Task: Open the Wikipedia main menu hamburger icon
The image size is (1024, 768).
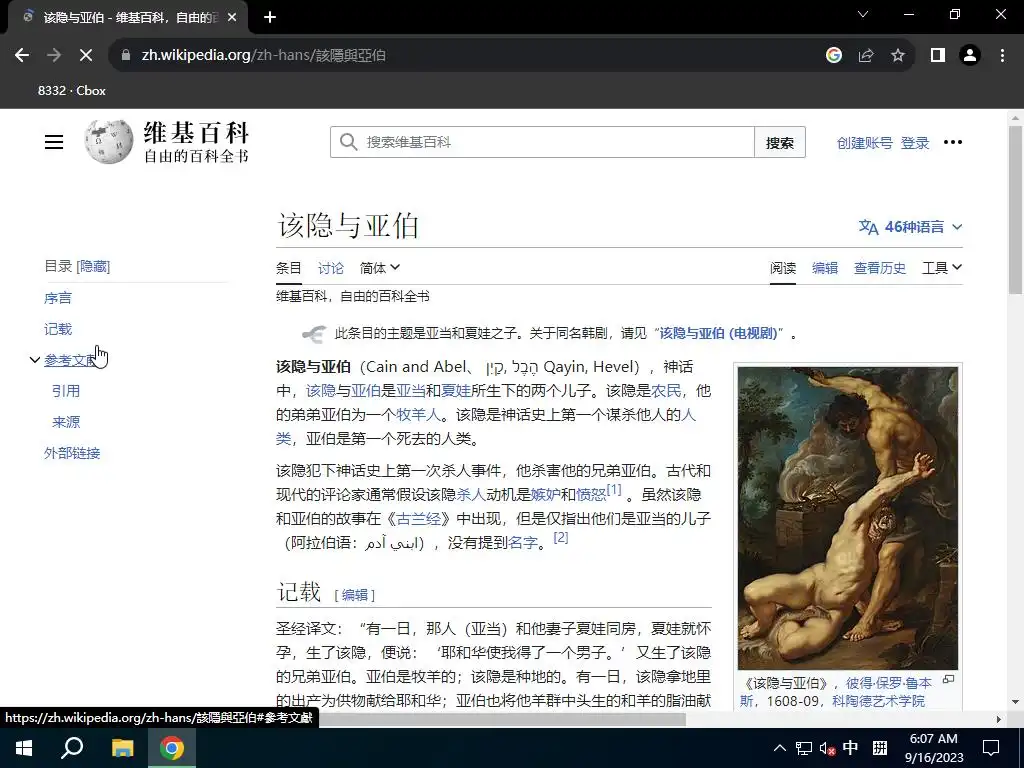Action: pyautogui.click(x=54, y=142)
